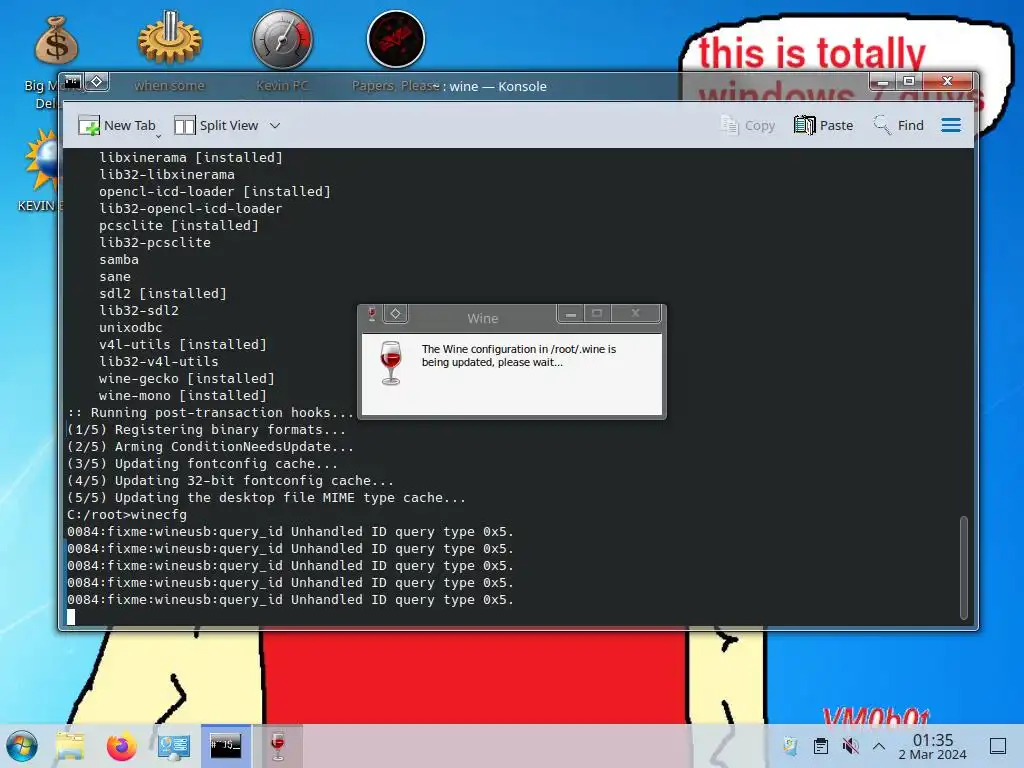Select the Wine taskbar entry
Image resolution: width=1024 pixels, height=768 pixels.
click(278, 746)
